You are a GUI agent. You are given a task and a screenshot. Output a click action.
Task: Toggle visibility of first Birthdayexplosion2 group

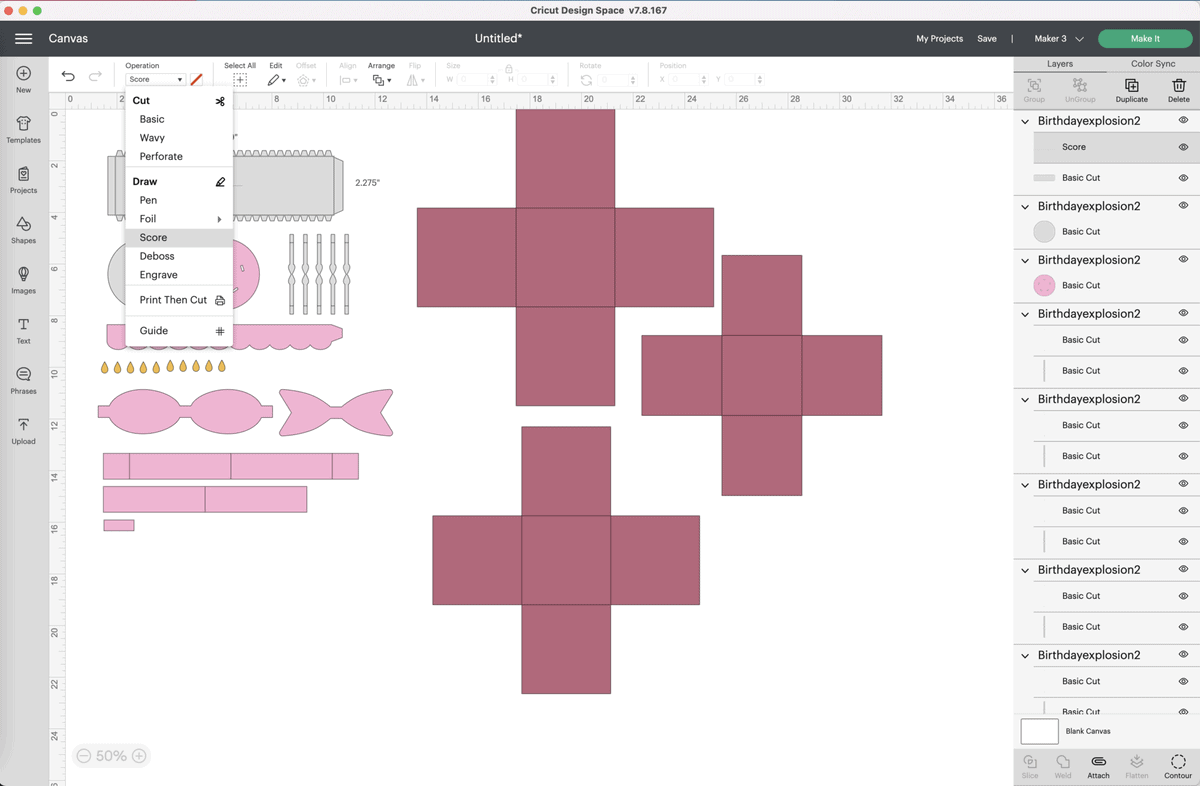click(x=1183, y=121)
